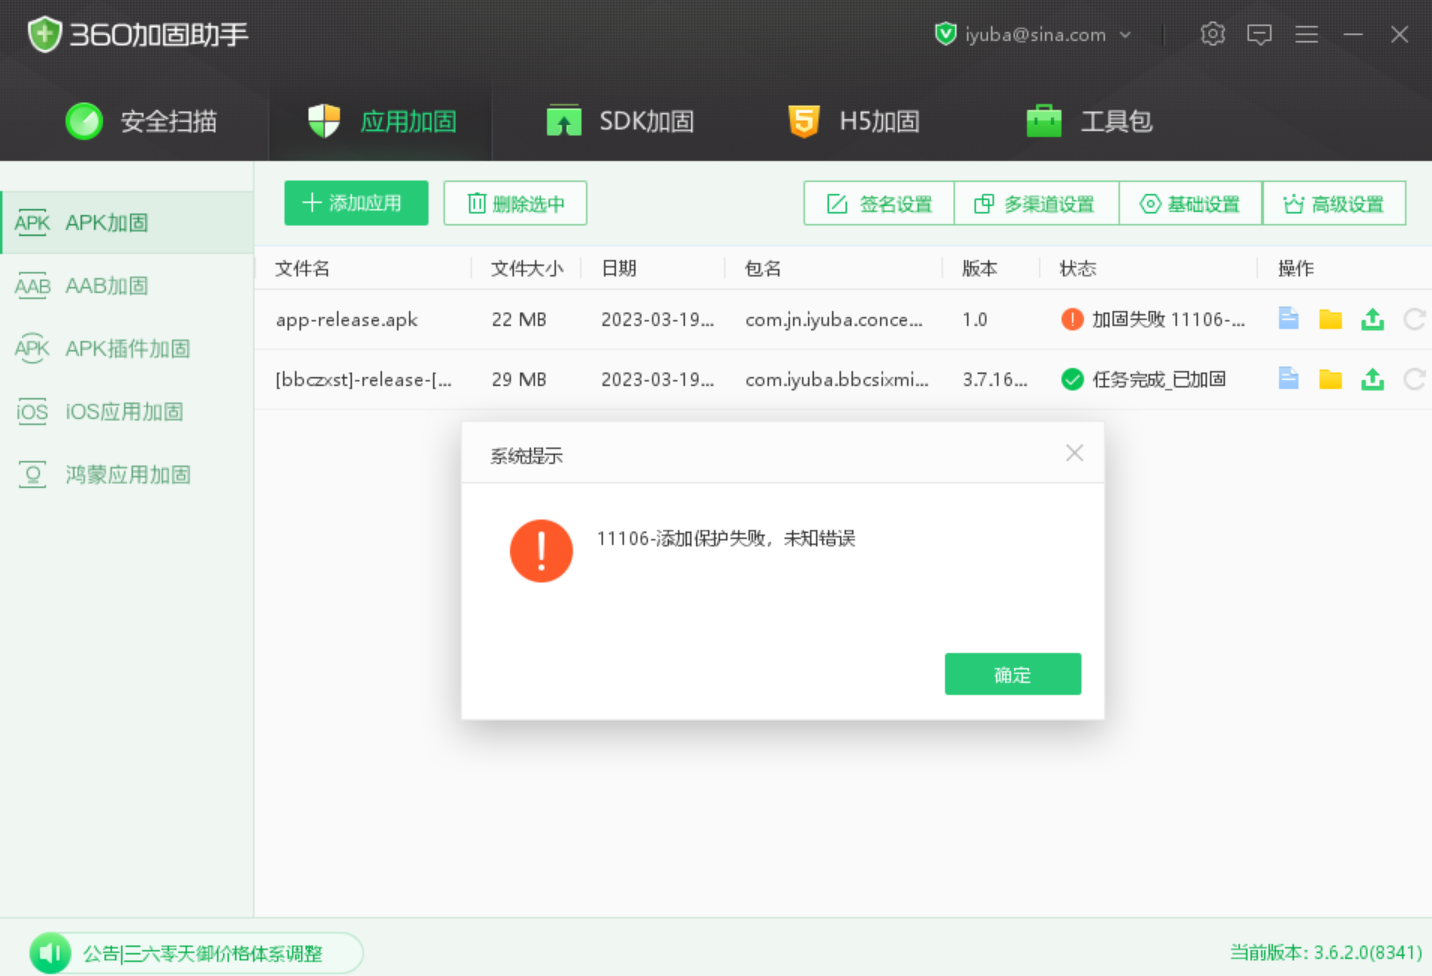Switch to 安全扫描 tab
This screenshot has width=1432, height=976.
141,121
